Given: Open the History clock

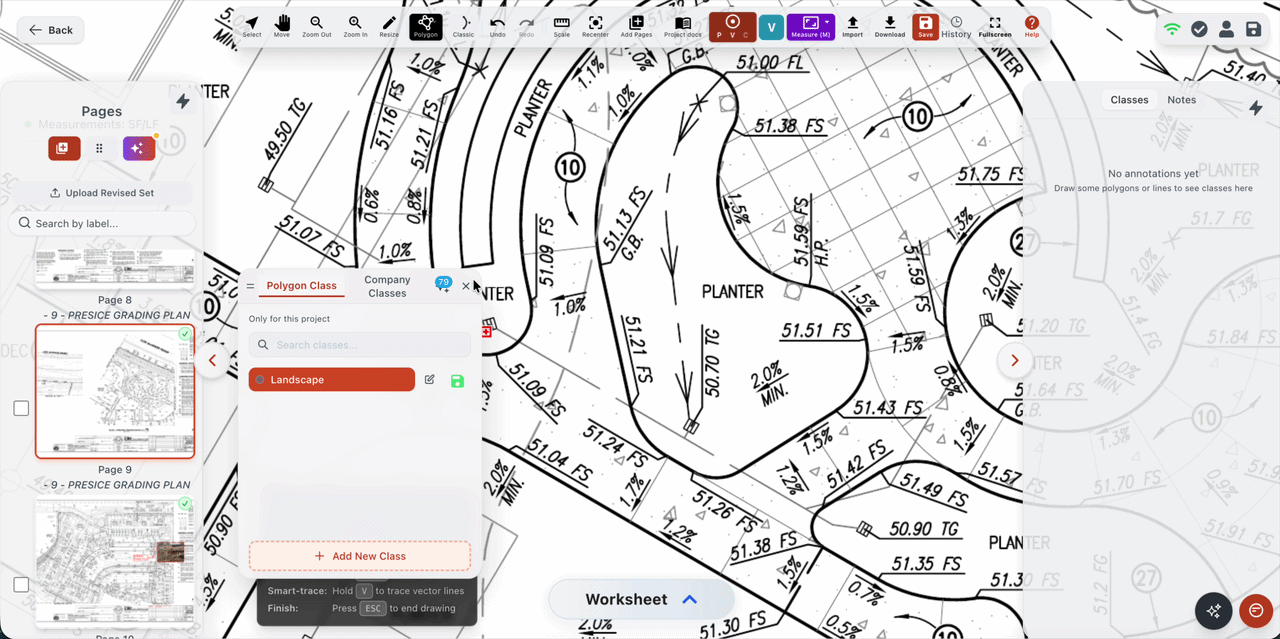Looking at the screenshot, I should (x=956, y=27).
